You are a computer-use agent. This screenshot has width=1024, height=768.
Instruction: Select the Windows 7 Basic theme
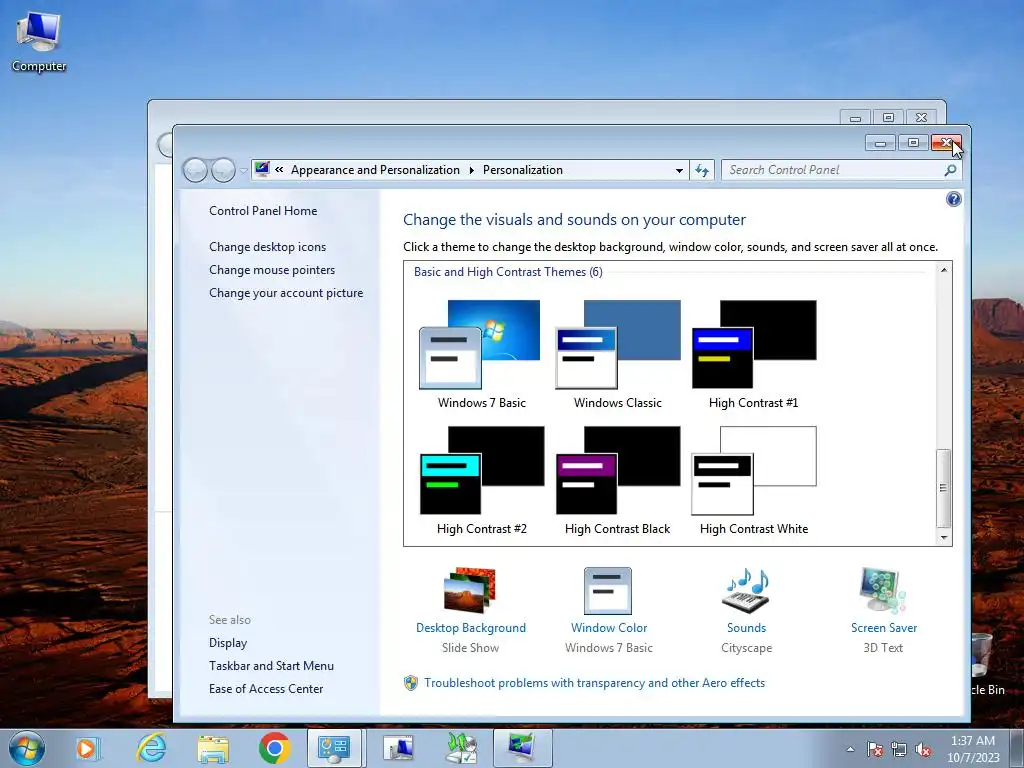(x=481, y=355)
